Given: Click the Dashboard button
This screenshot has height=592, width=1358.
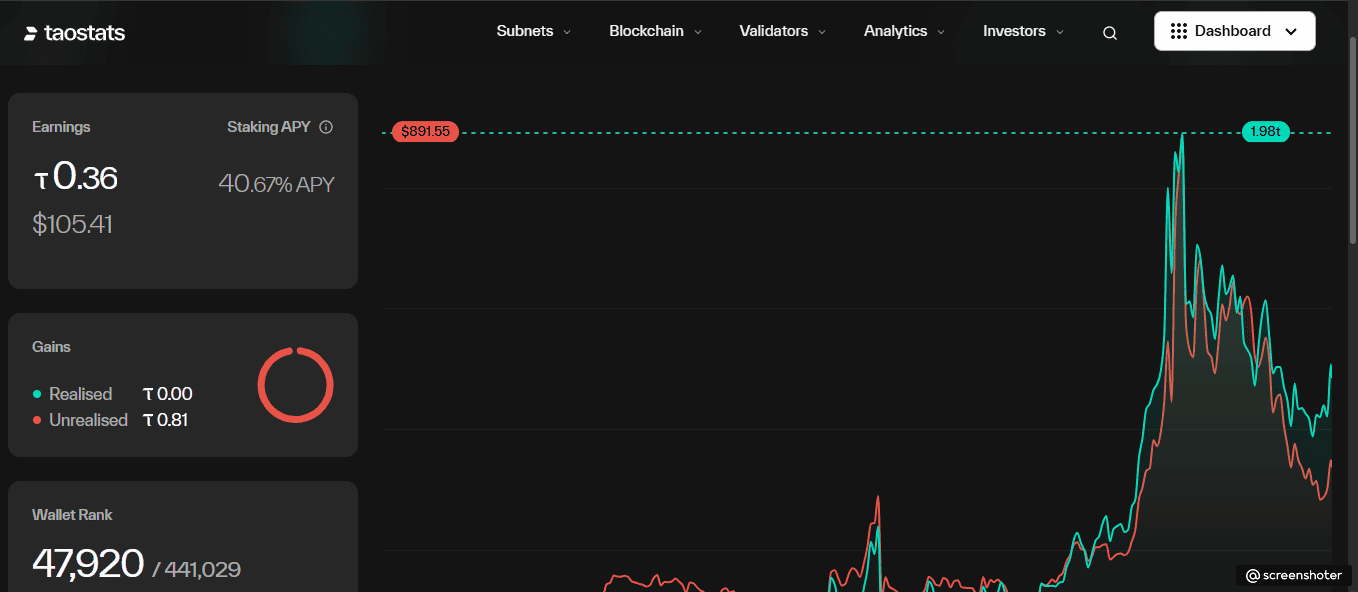Looking at the screenshot, I should point(1234,31).
